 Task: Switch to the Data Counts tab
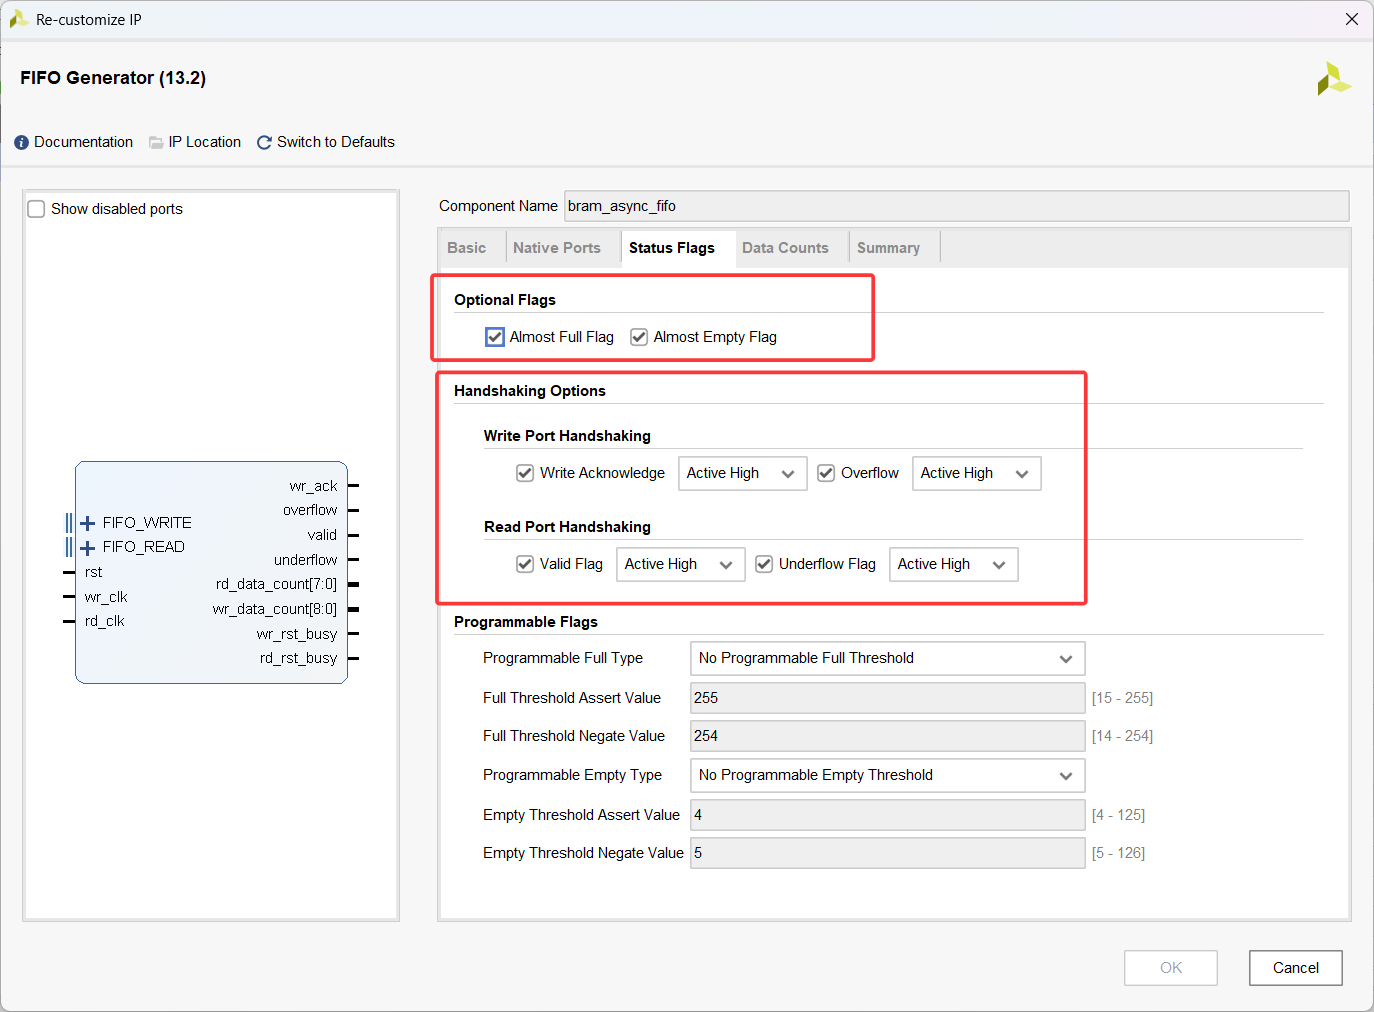tap(785, 248)
